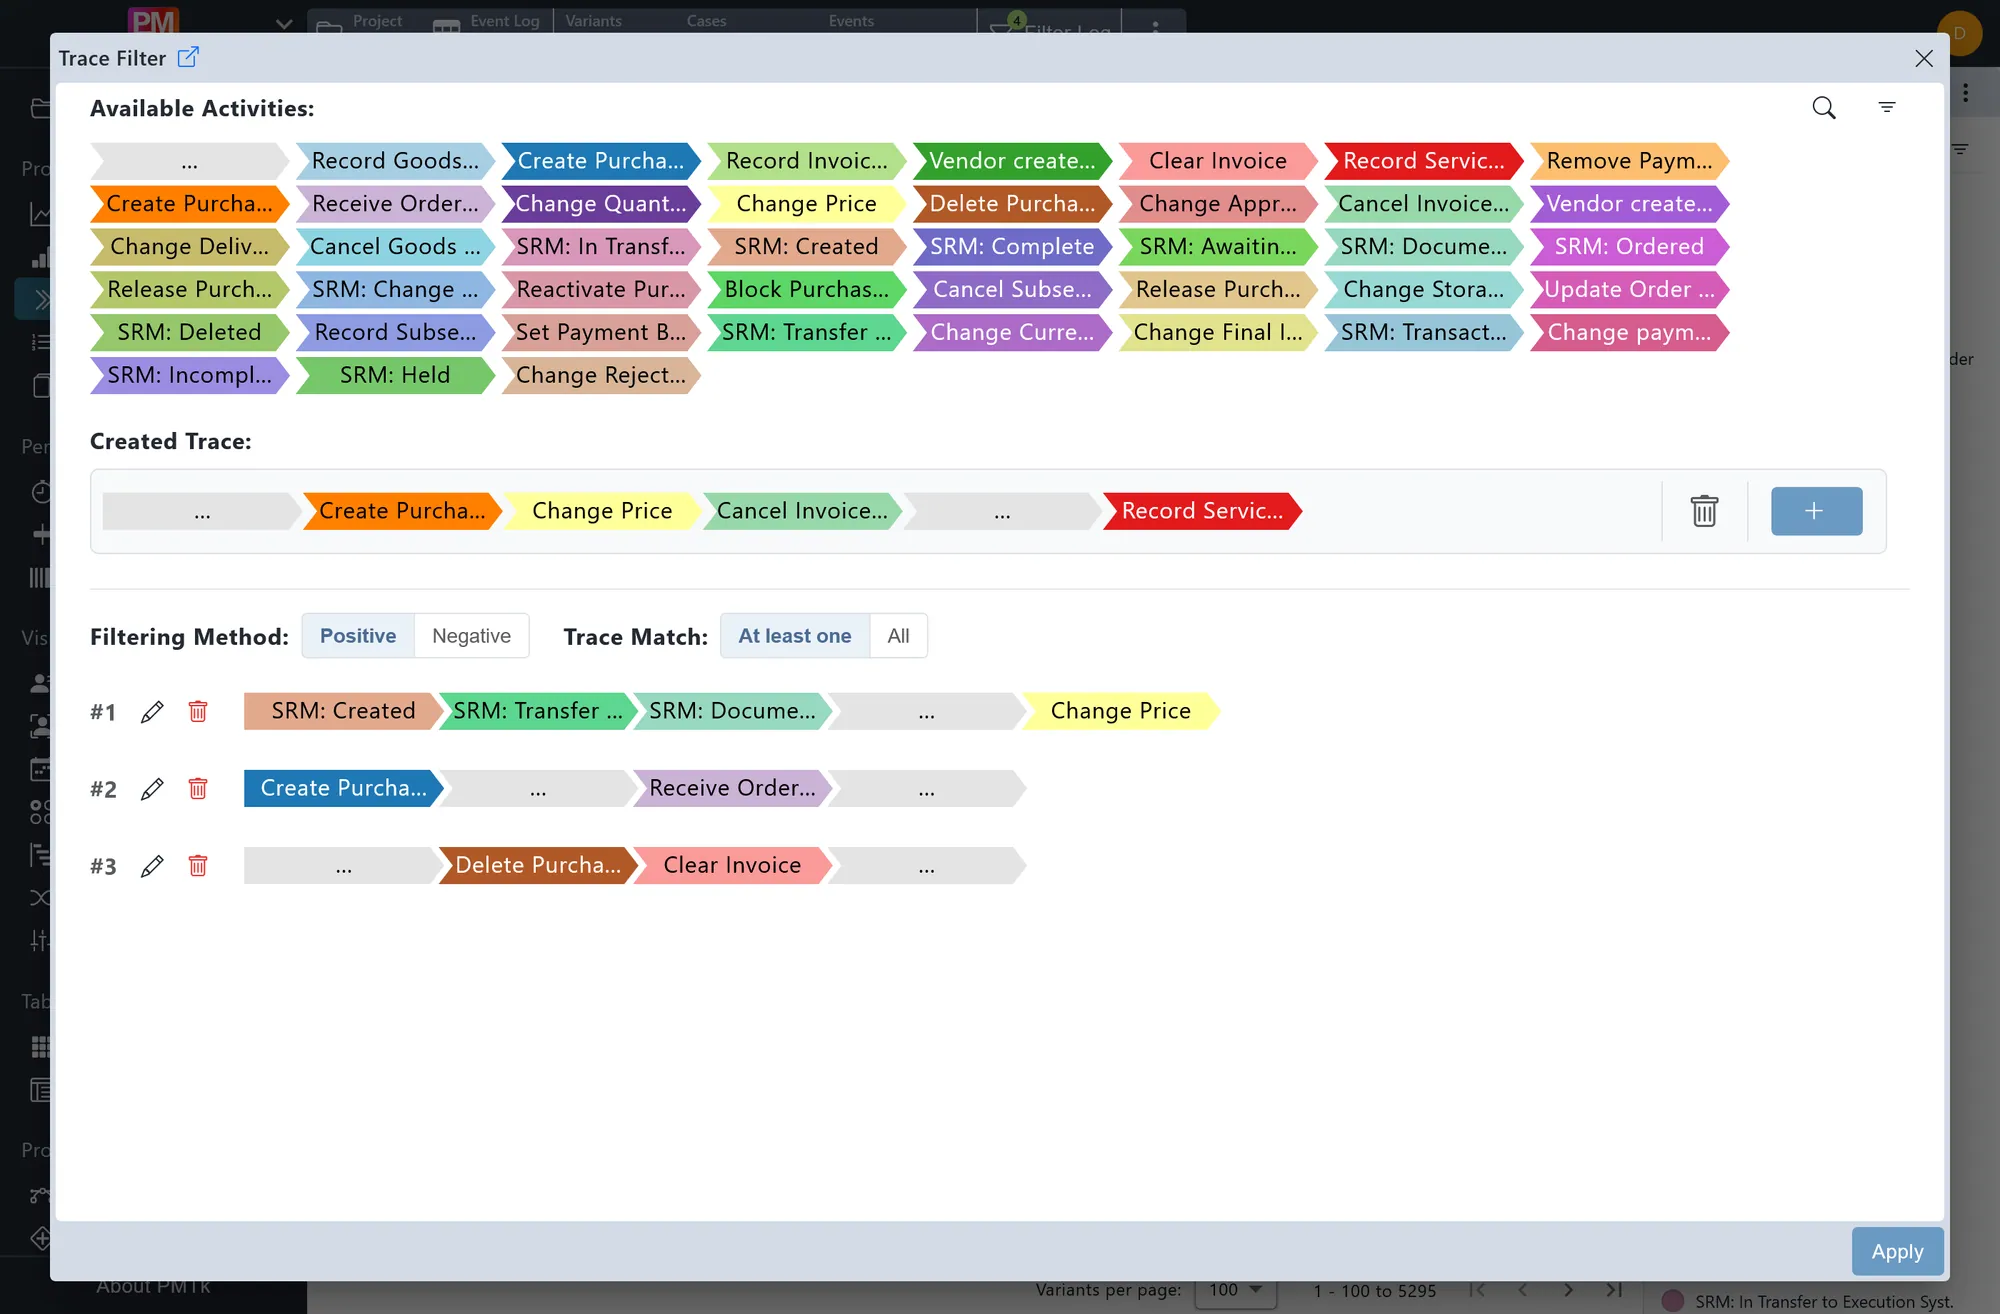Open the Variants tab in background window
The height and width of the screenshot is (1314, 2000).
(593, 21)
